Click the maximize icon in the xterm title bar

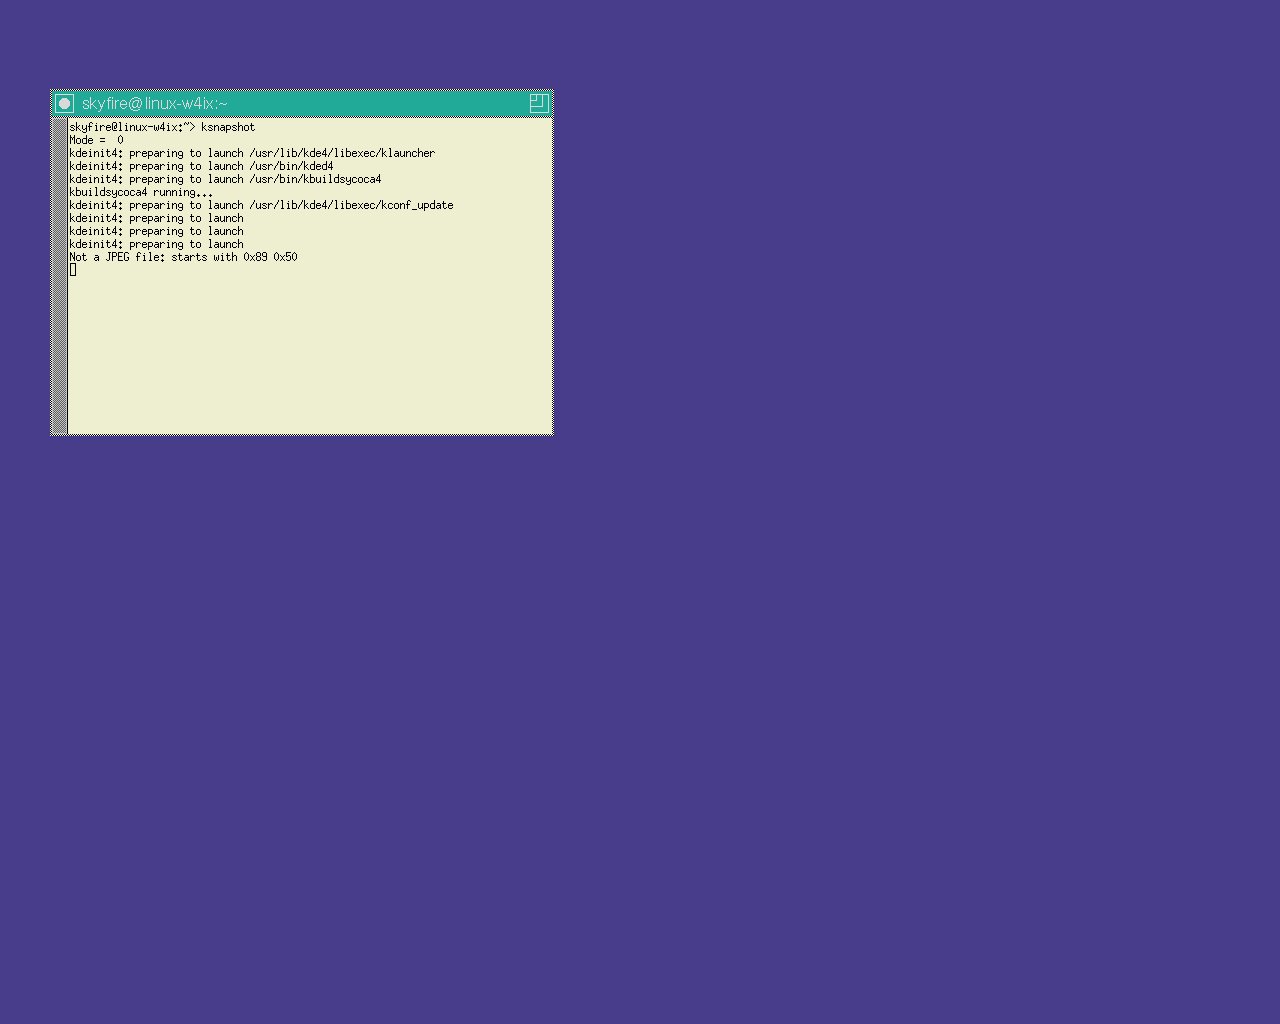point(538,103)
